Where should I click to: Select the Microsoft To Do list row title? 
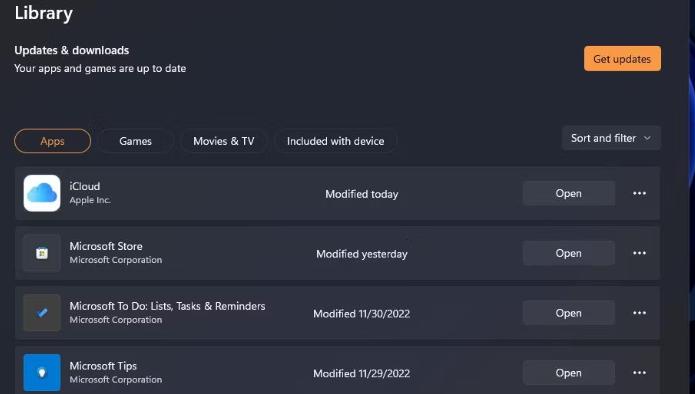pos(167,306)
